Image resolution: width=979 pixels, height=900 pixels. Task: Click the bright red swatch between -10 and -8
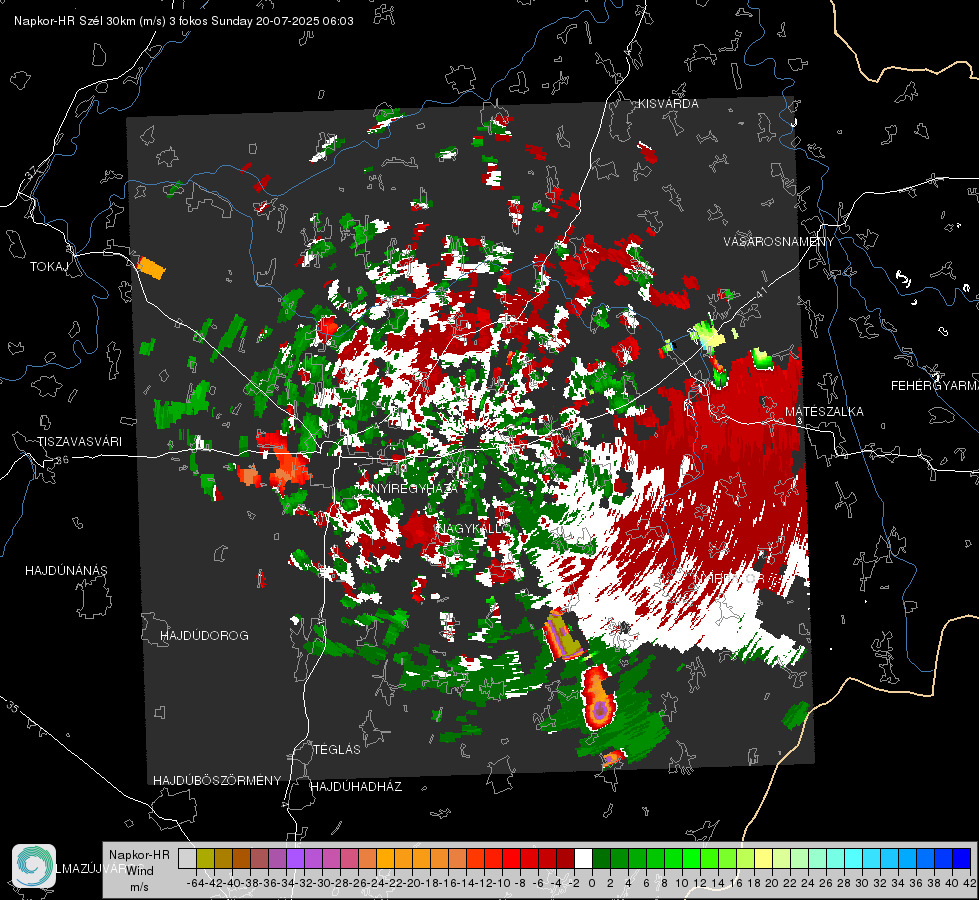(x=511, y=858)
